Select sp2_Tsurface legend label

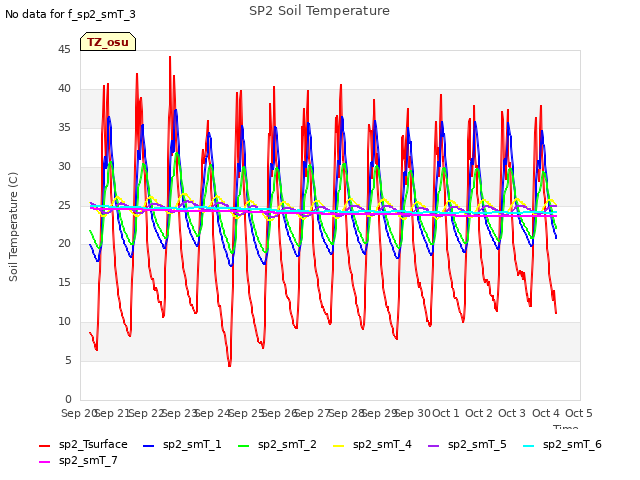coord(93,444)
